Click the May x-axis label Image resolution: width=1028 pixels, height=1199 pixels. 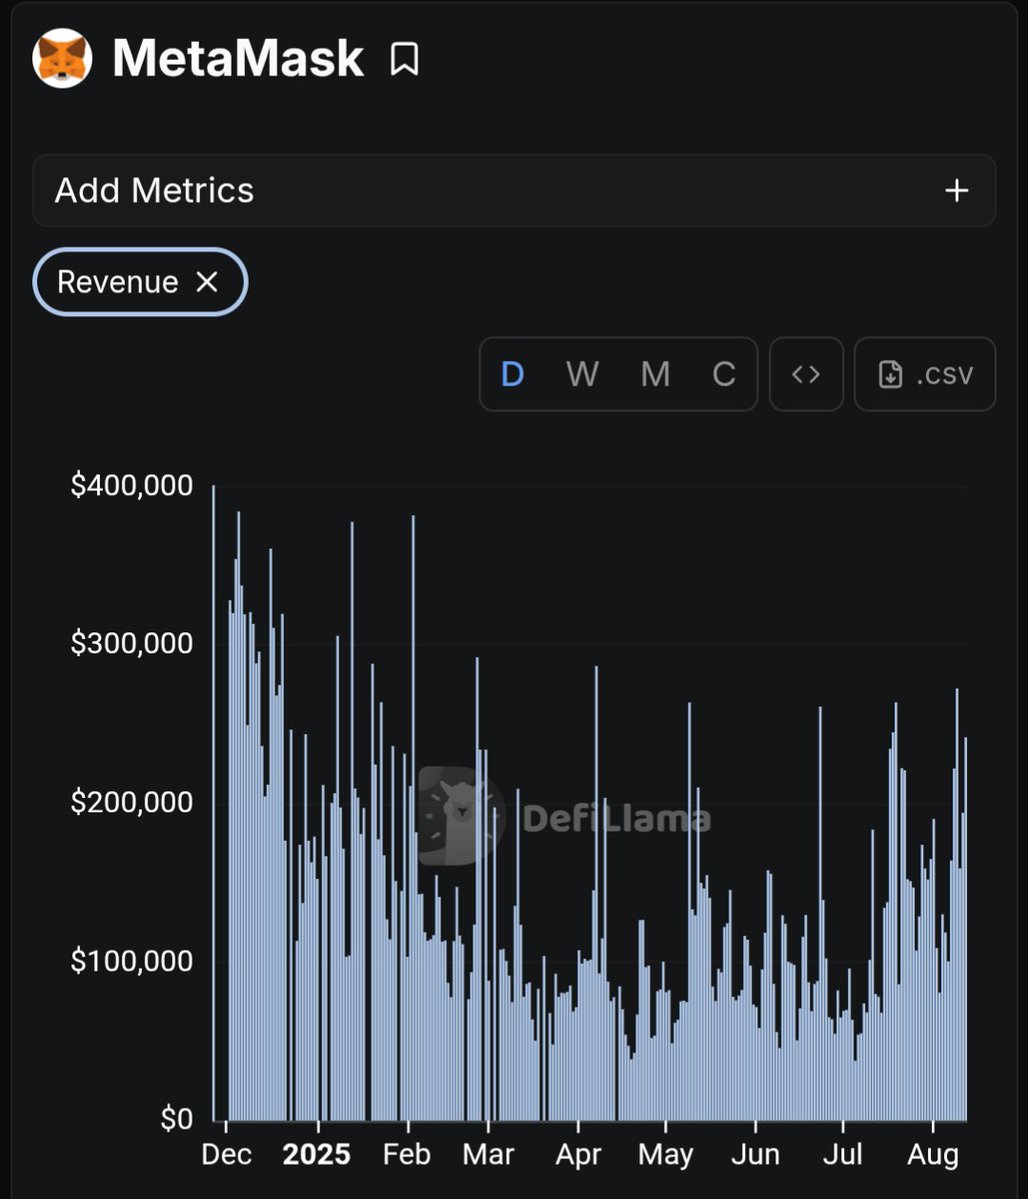tap(665, 1155)
